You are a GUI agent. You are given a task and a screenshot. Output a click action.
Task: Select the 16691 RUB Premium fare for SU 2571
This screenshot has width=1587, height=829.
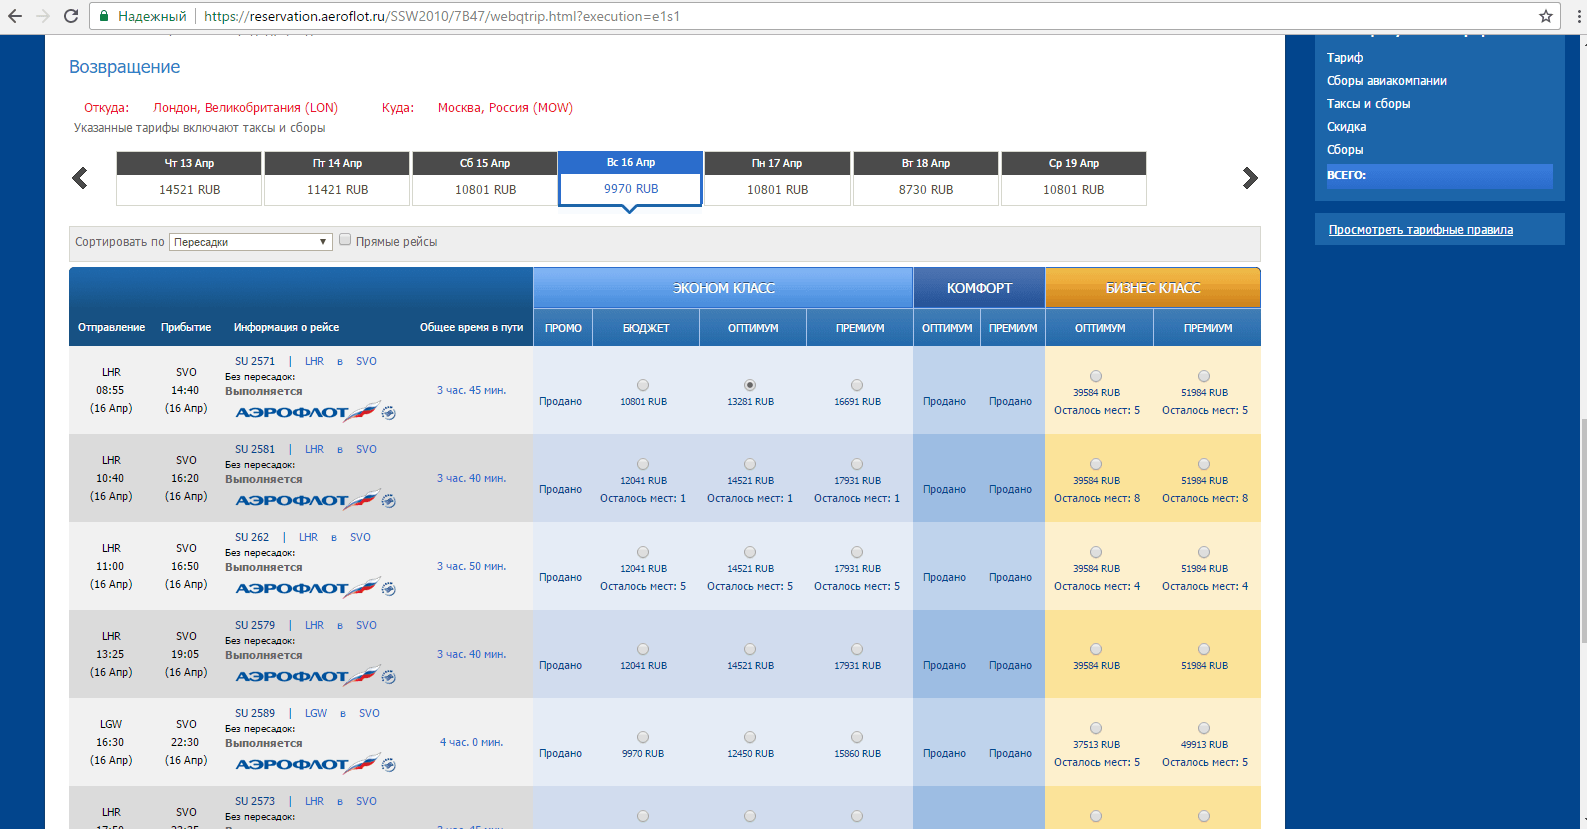point(857,385)
